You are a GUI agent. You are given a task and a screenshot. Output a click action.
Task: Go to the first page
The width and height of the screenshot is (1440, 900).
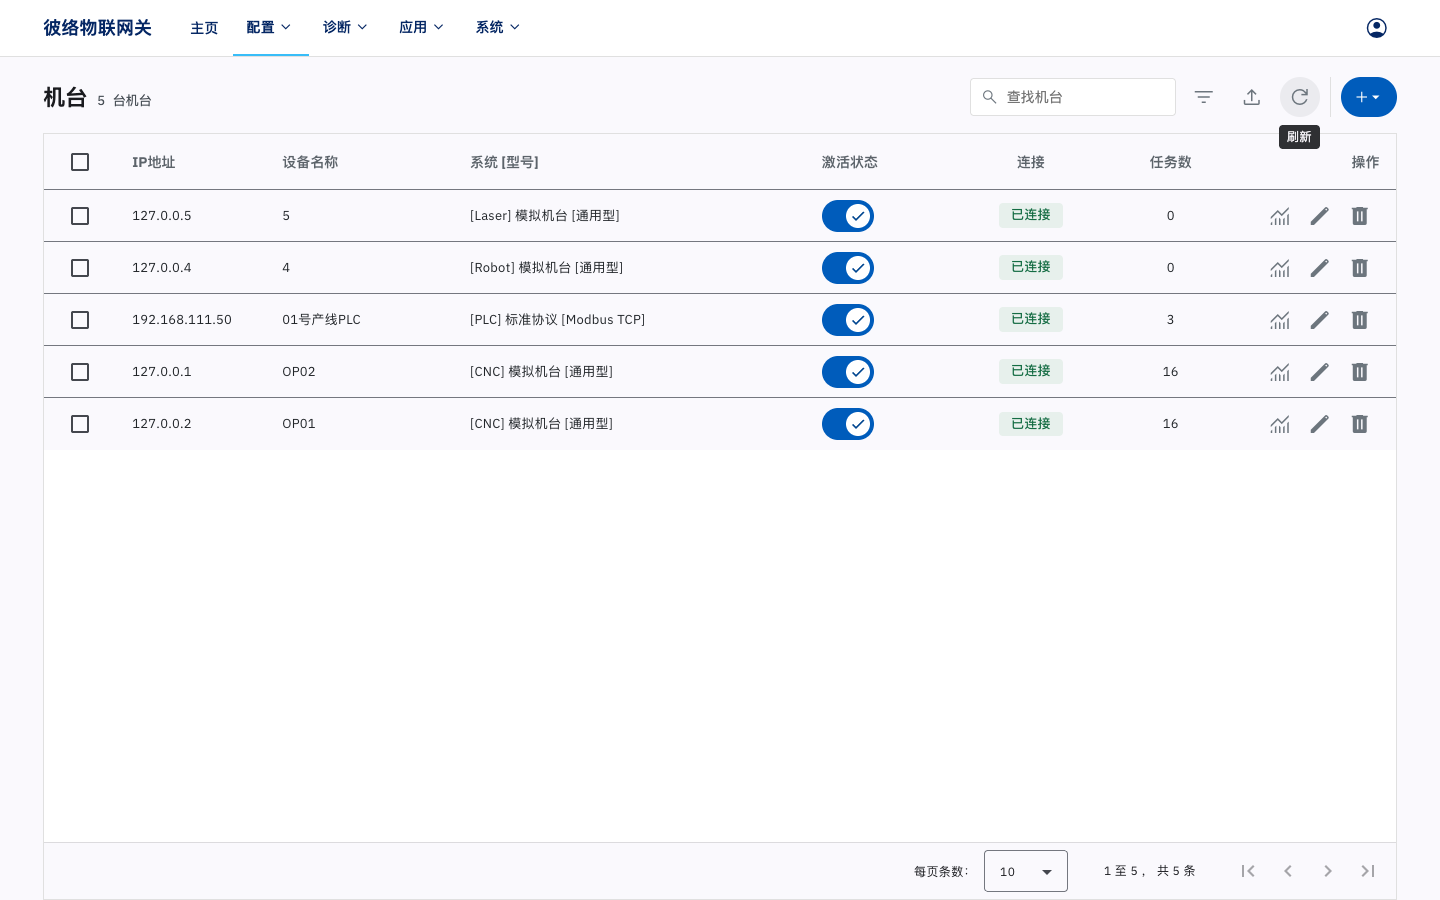(x=1248, y=871)
